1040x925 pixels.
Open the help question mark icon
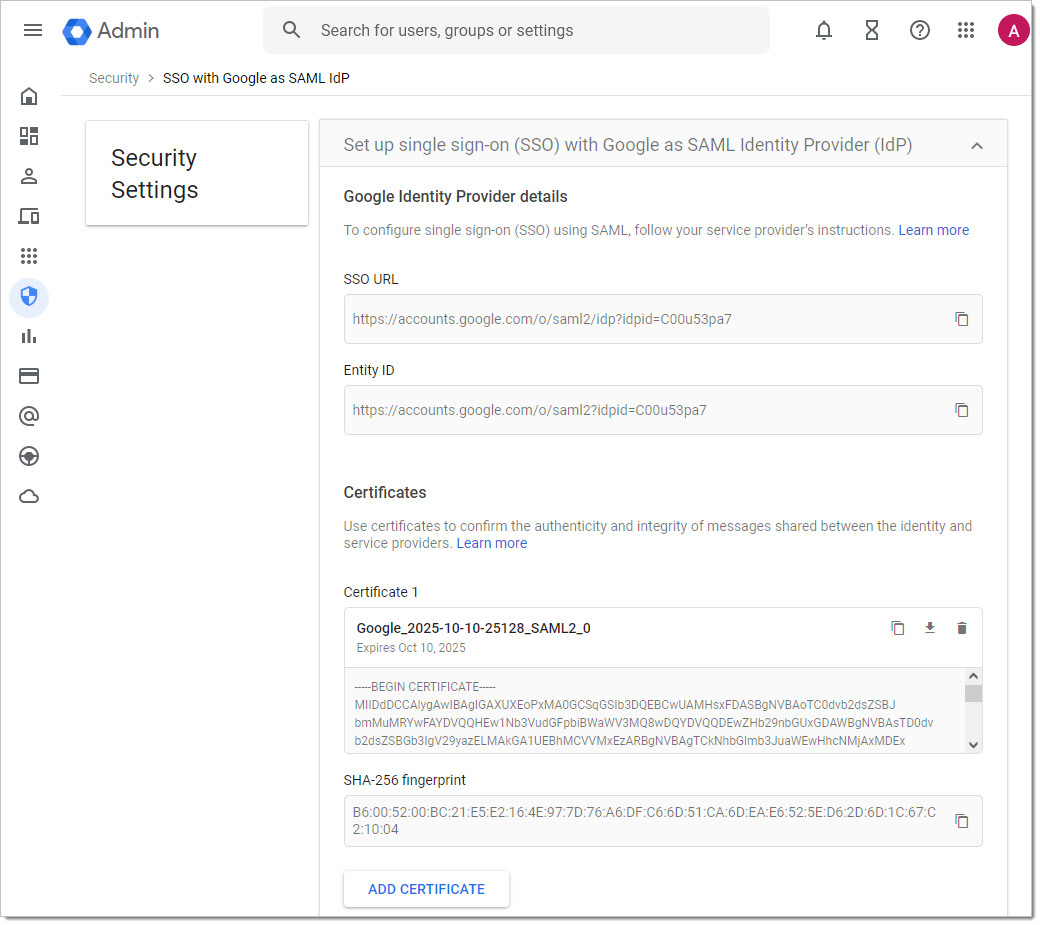[x=919, y=31]
